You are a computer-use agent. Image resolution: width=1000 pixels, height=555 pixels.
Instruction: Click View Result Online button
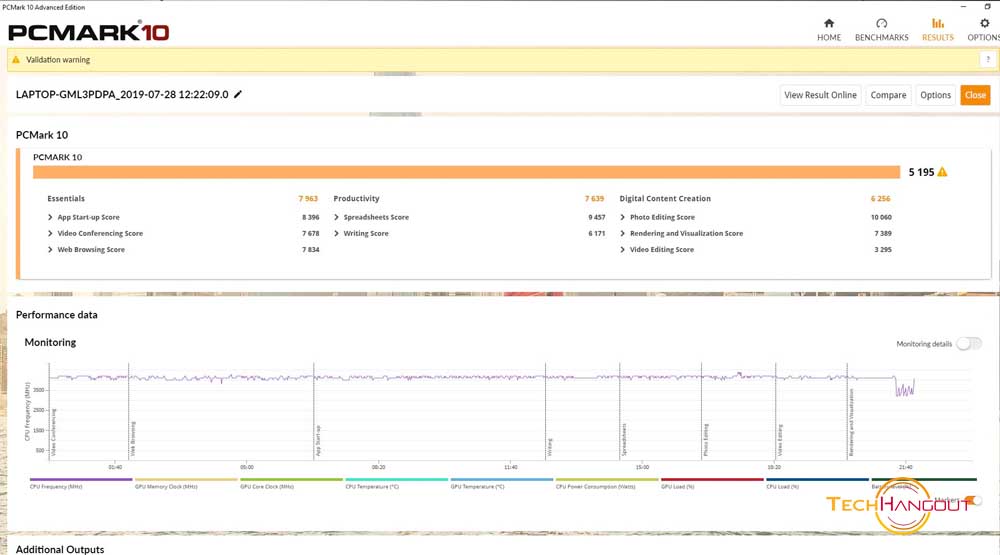tap(820, 95)
